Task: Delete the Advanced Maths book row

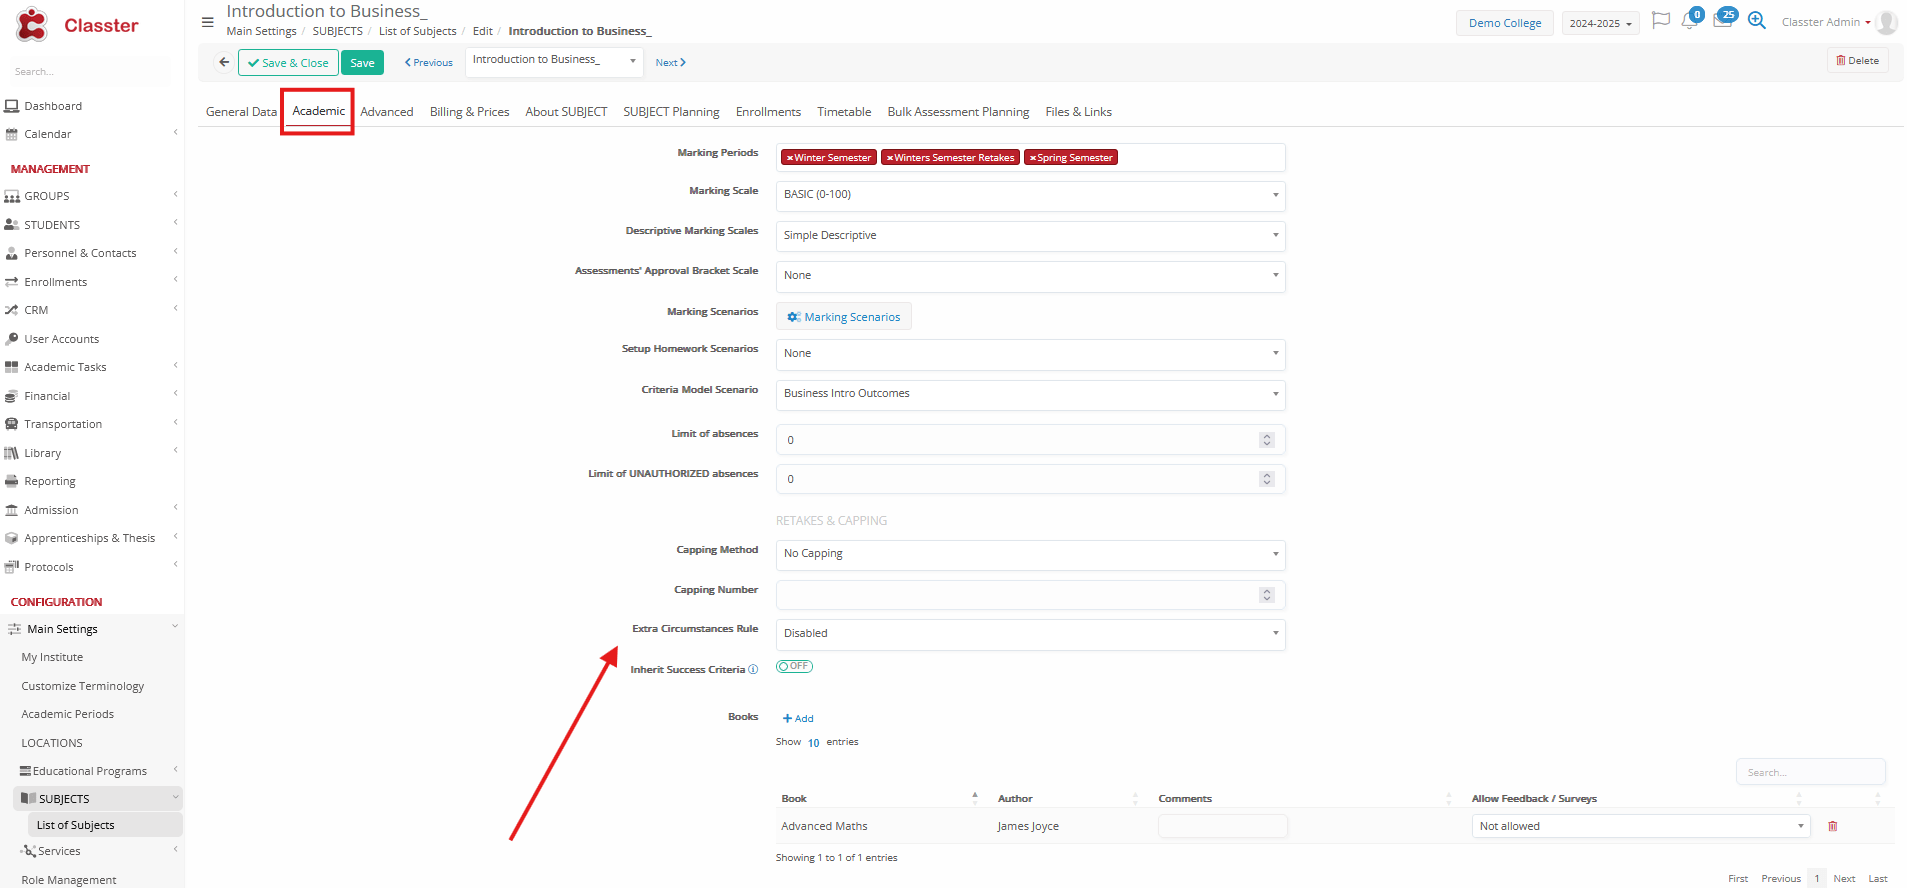Action: pos(1832,826)
